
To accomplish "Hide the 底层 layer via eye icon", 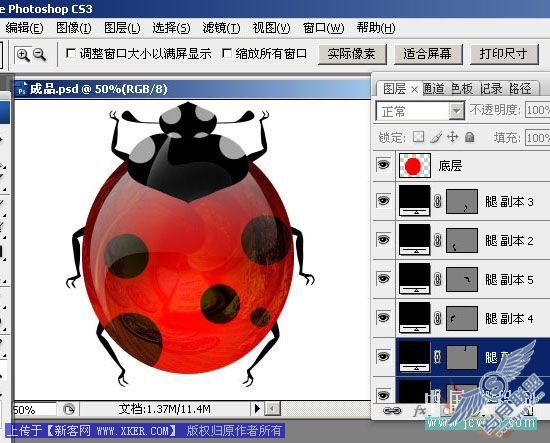I will click(x=383, y=165).
